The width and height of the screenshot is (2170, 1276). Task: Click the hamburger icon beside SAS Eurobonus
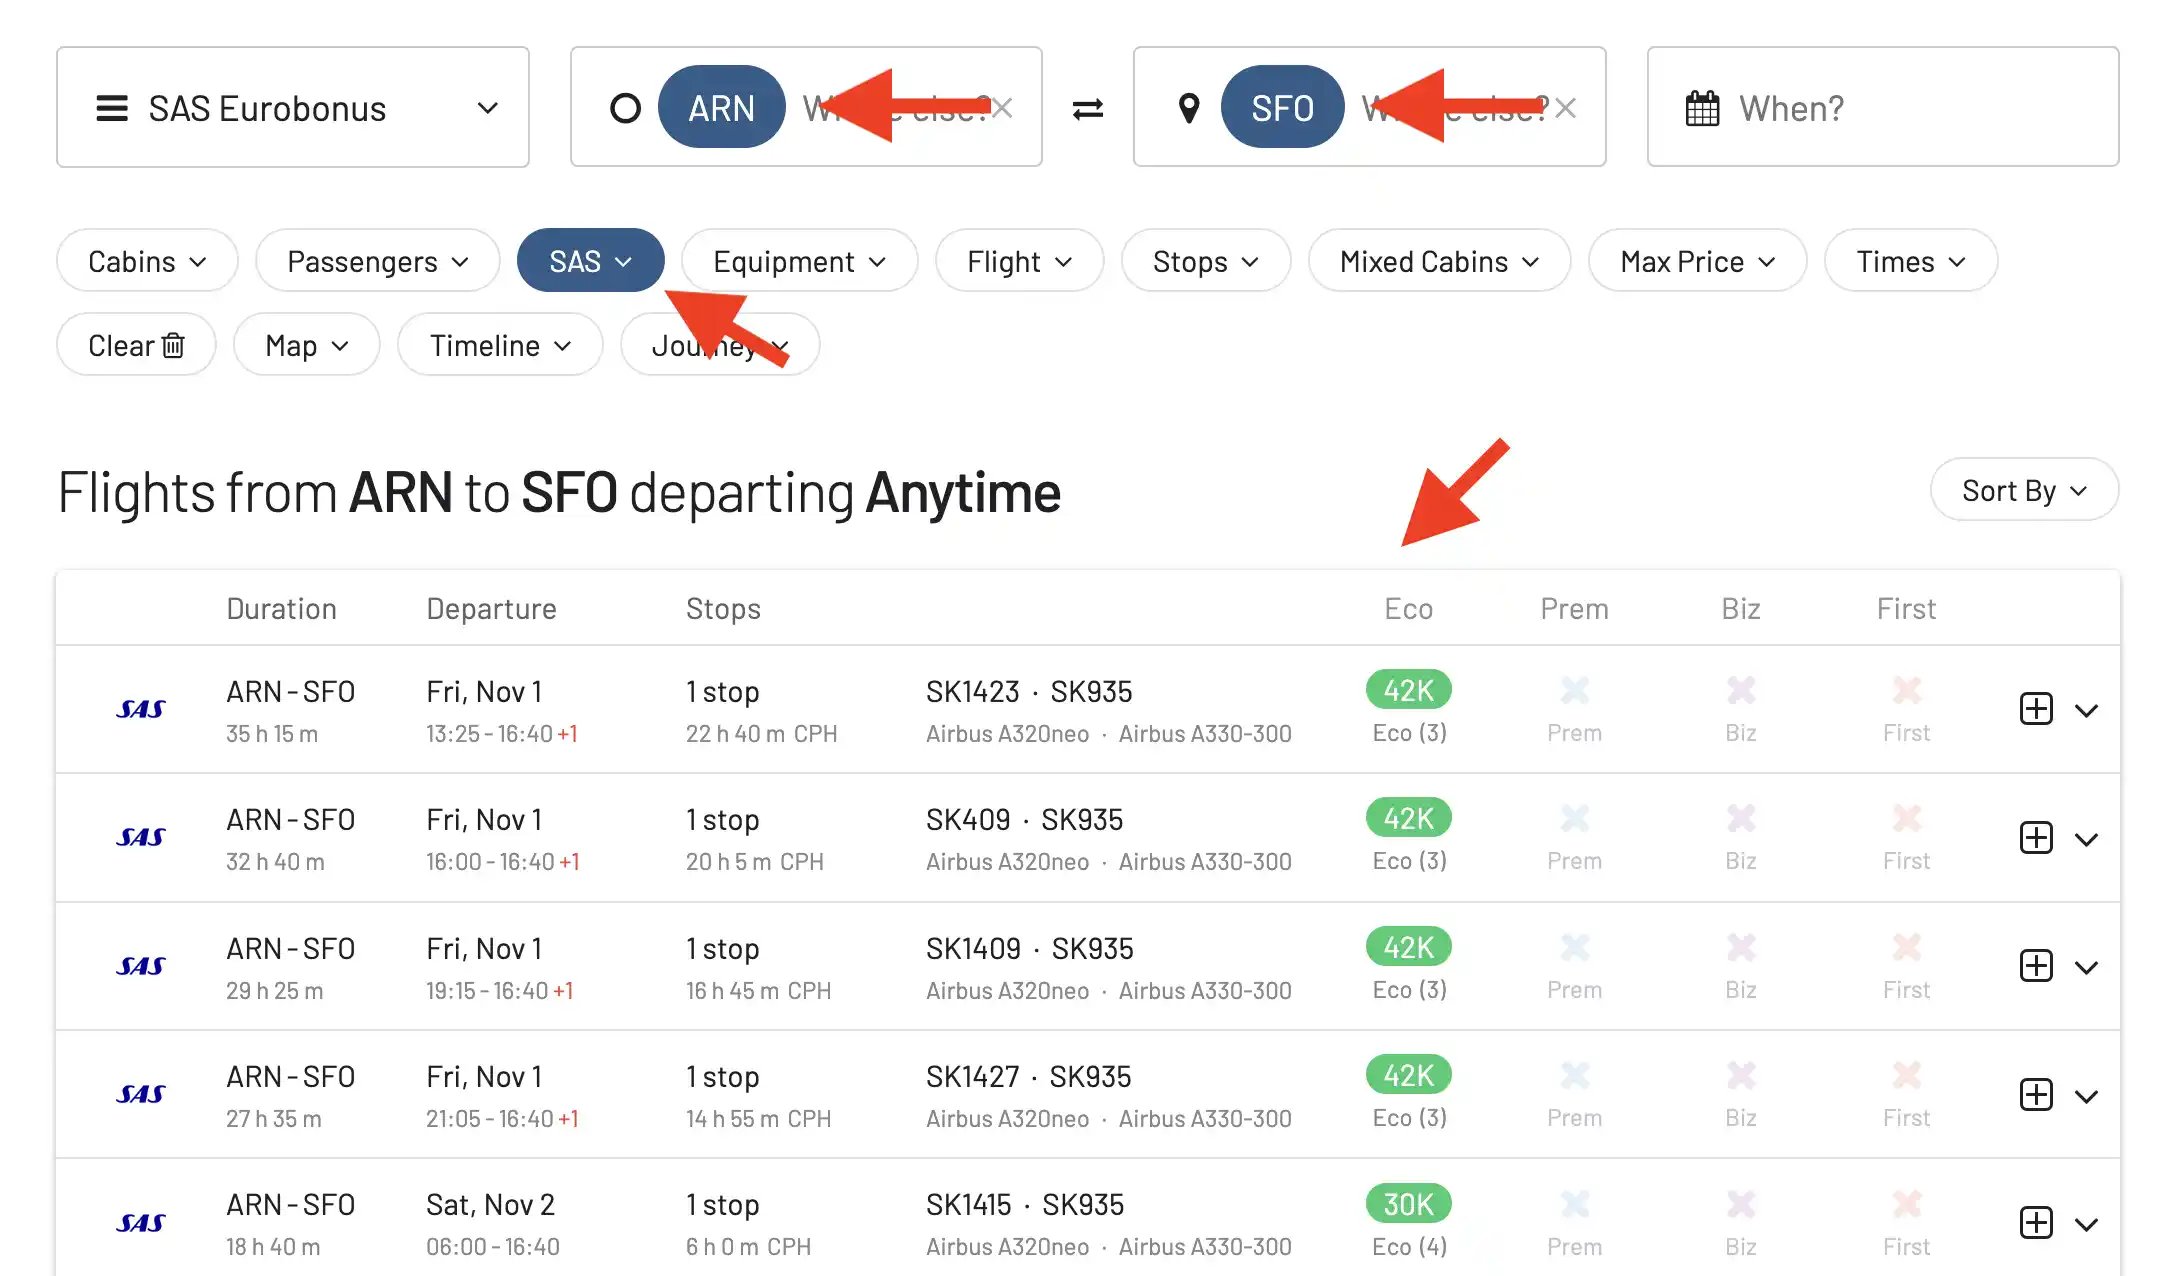112,108
